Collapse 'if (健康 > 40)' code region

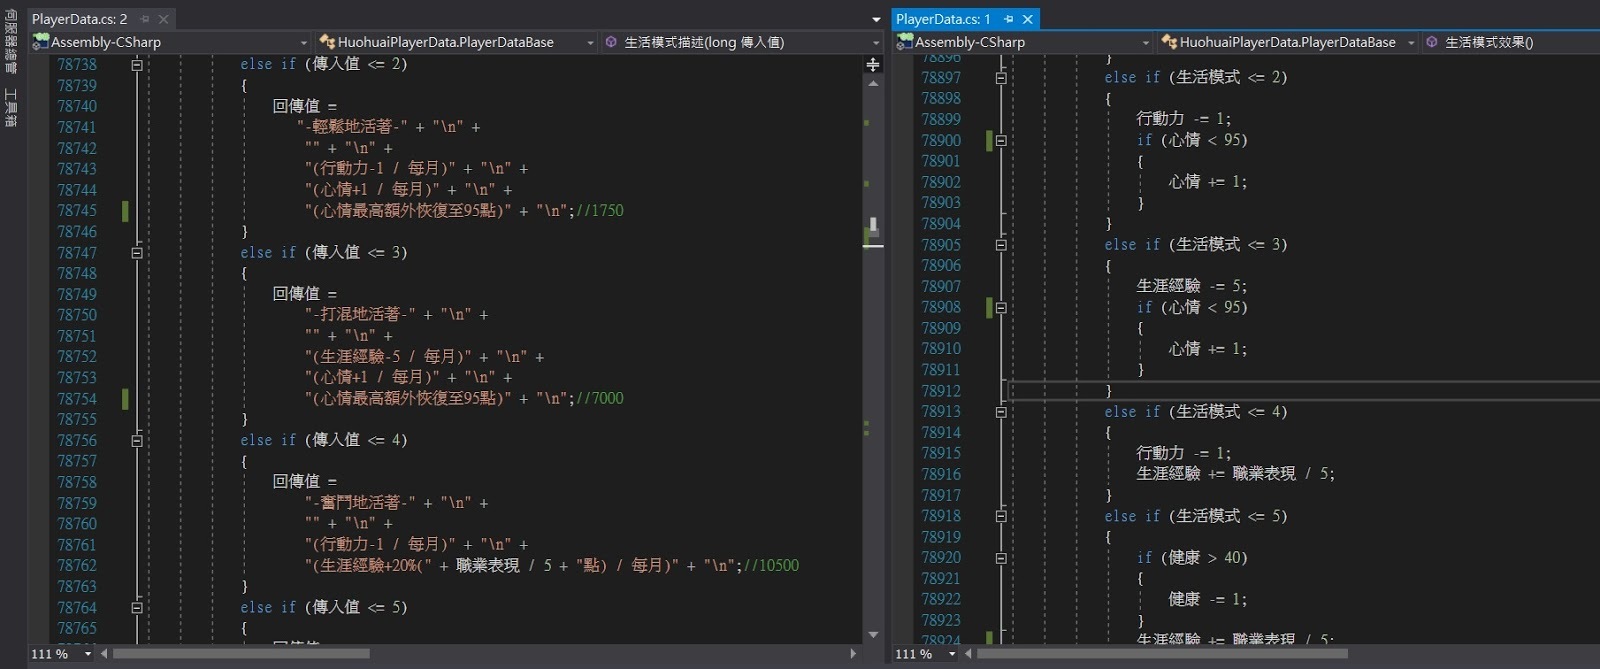click(1001, 558)
